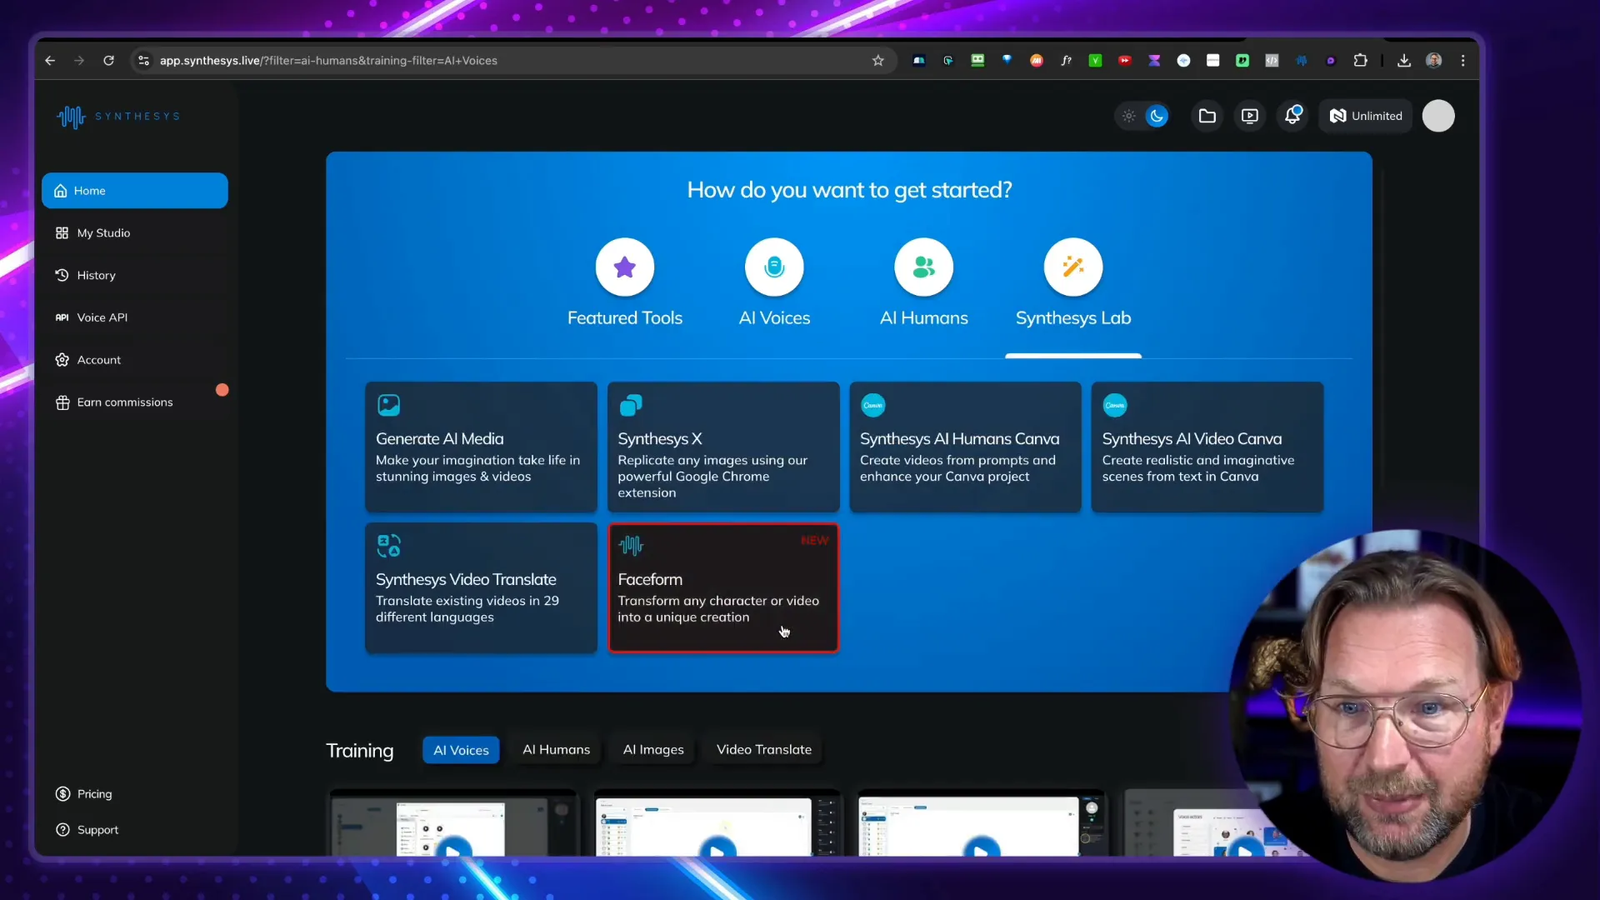Open the Faceform card
Image resolution: width=1600 pixels, height=900 pixels.
(x=723, y=588)
